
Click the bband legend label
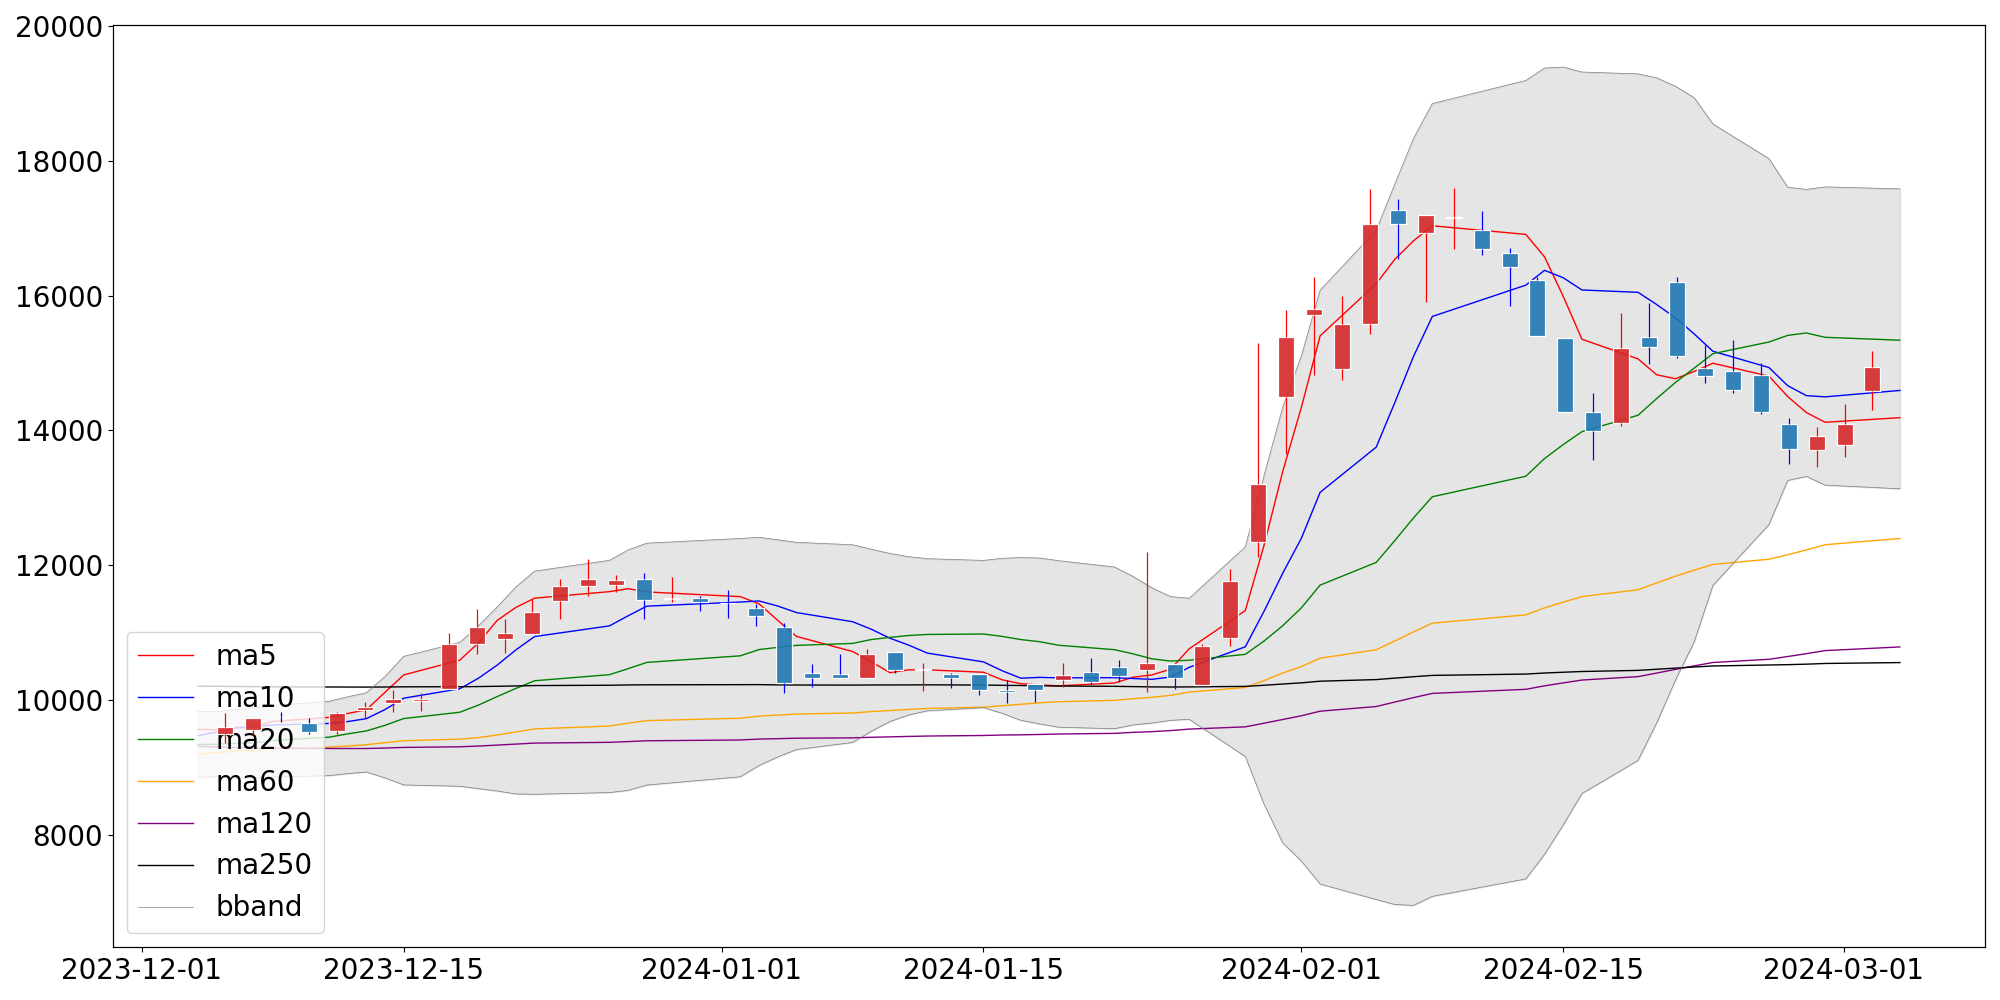(x=259, y=907)
